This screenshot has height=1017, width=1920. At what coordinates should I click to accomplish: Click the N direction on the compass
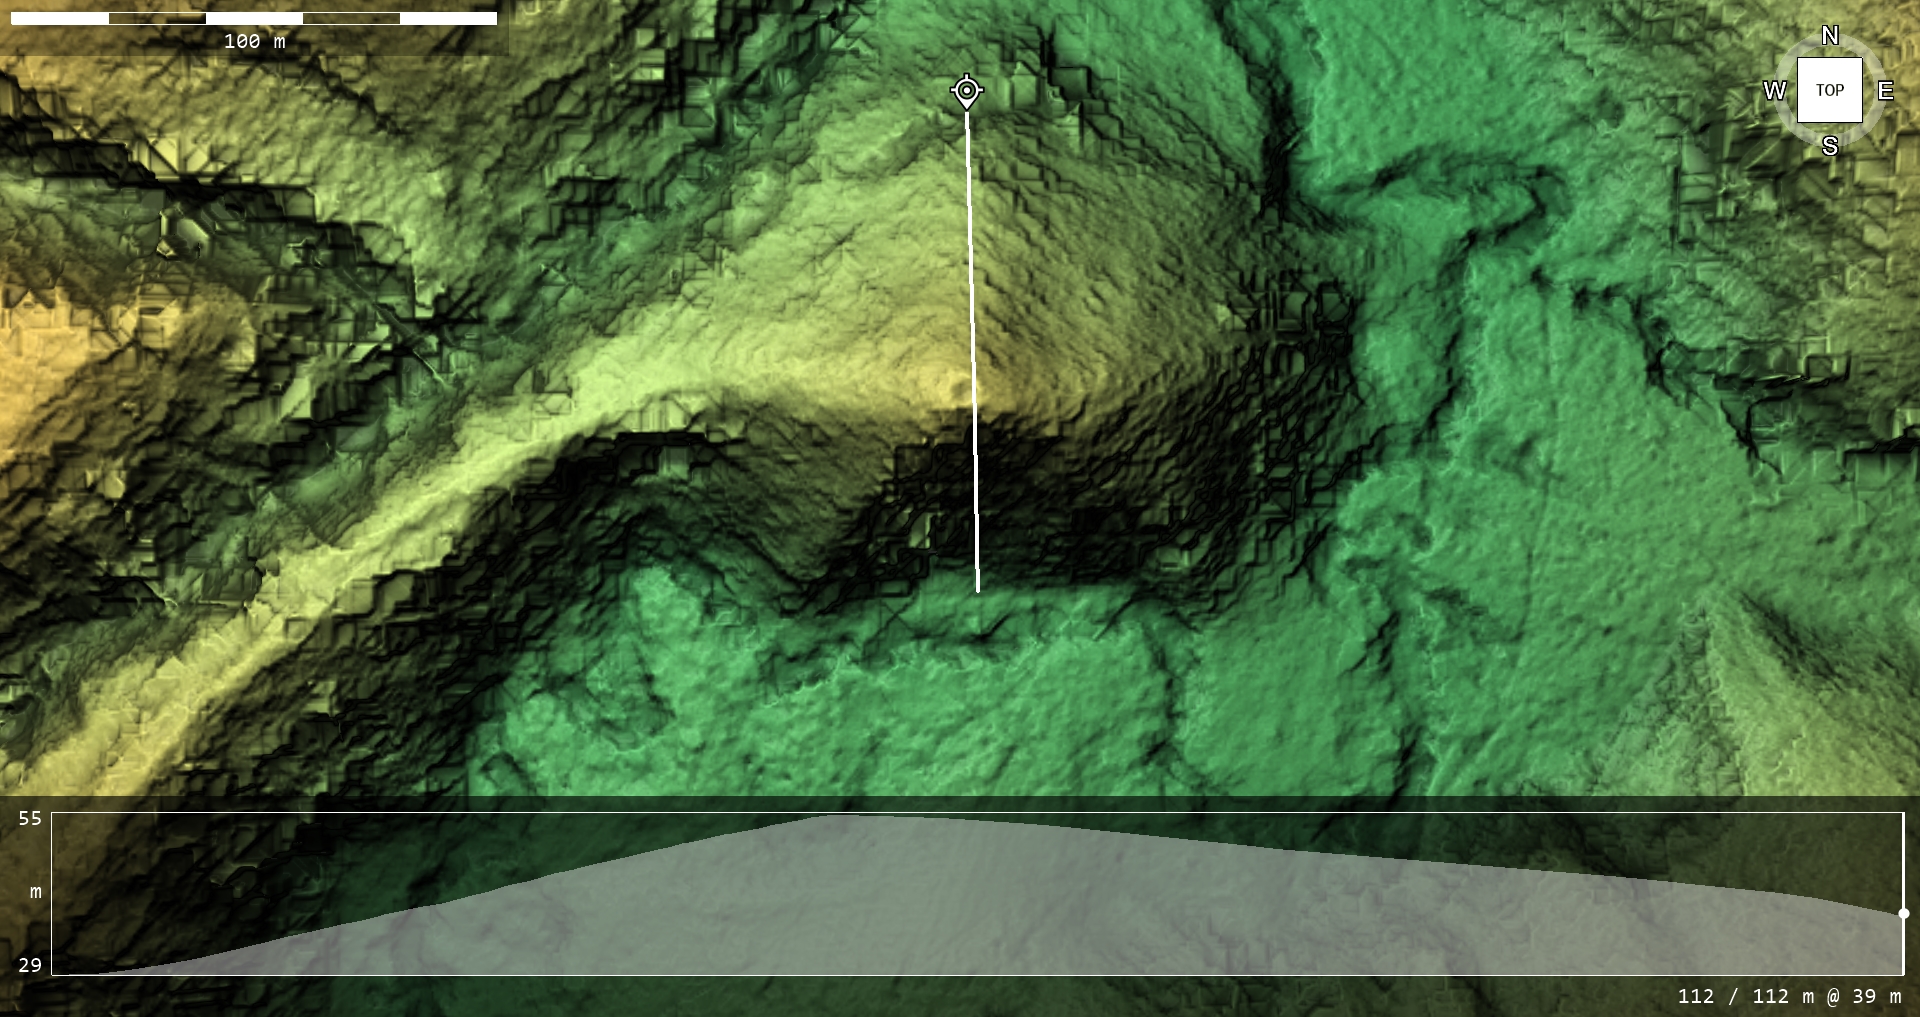[x=1830, y=36]
